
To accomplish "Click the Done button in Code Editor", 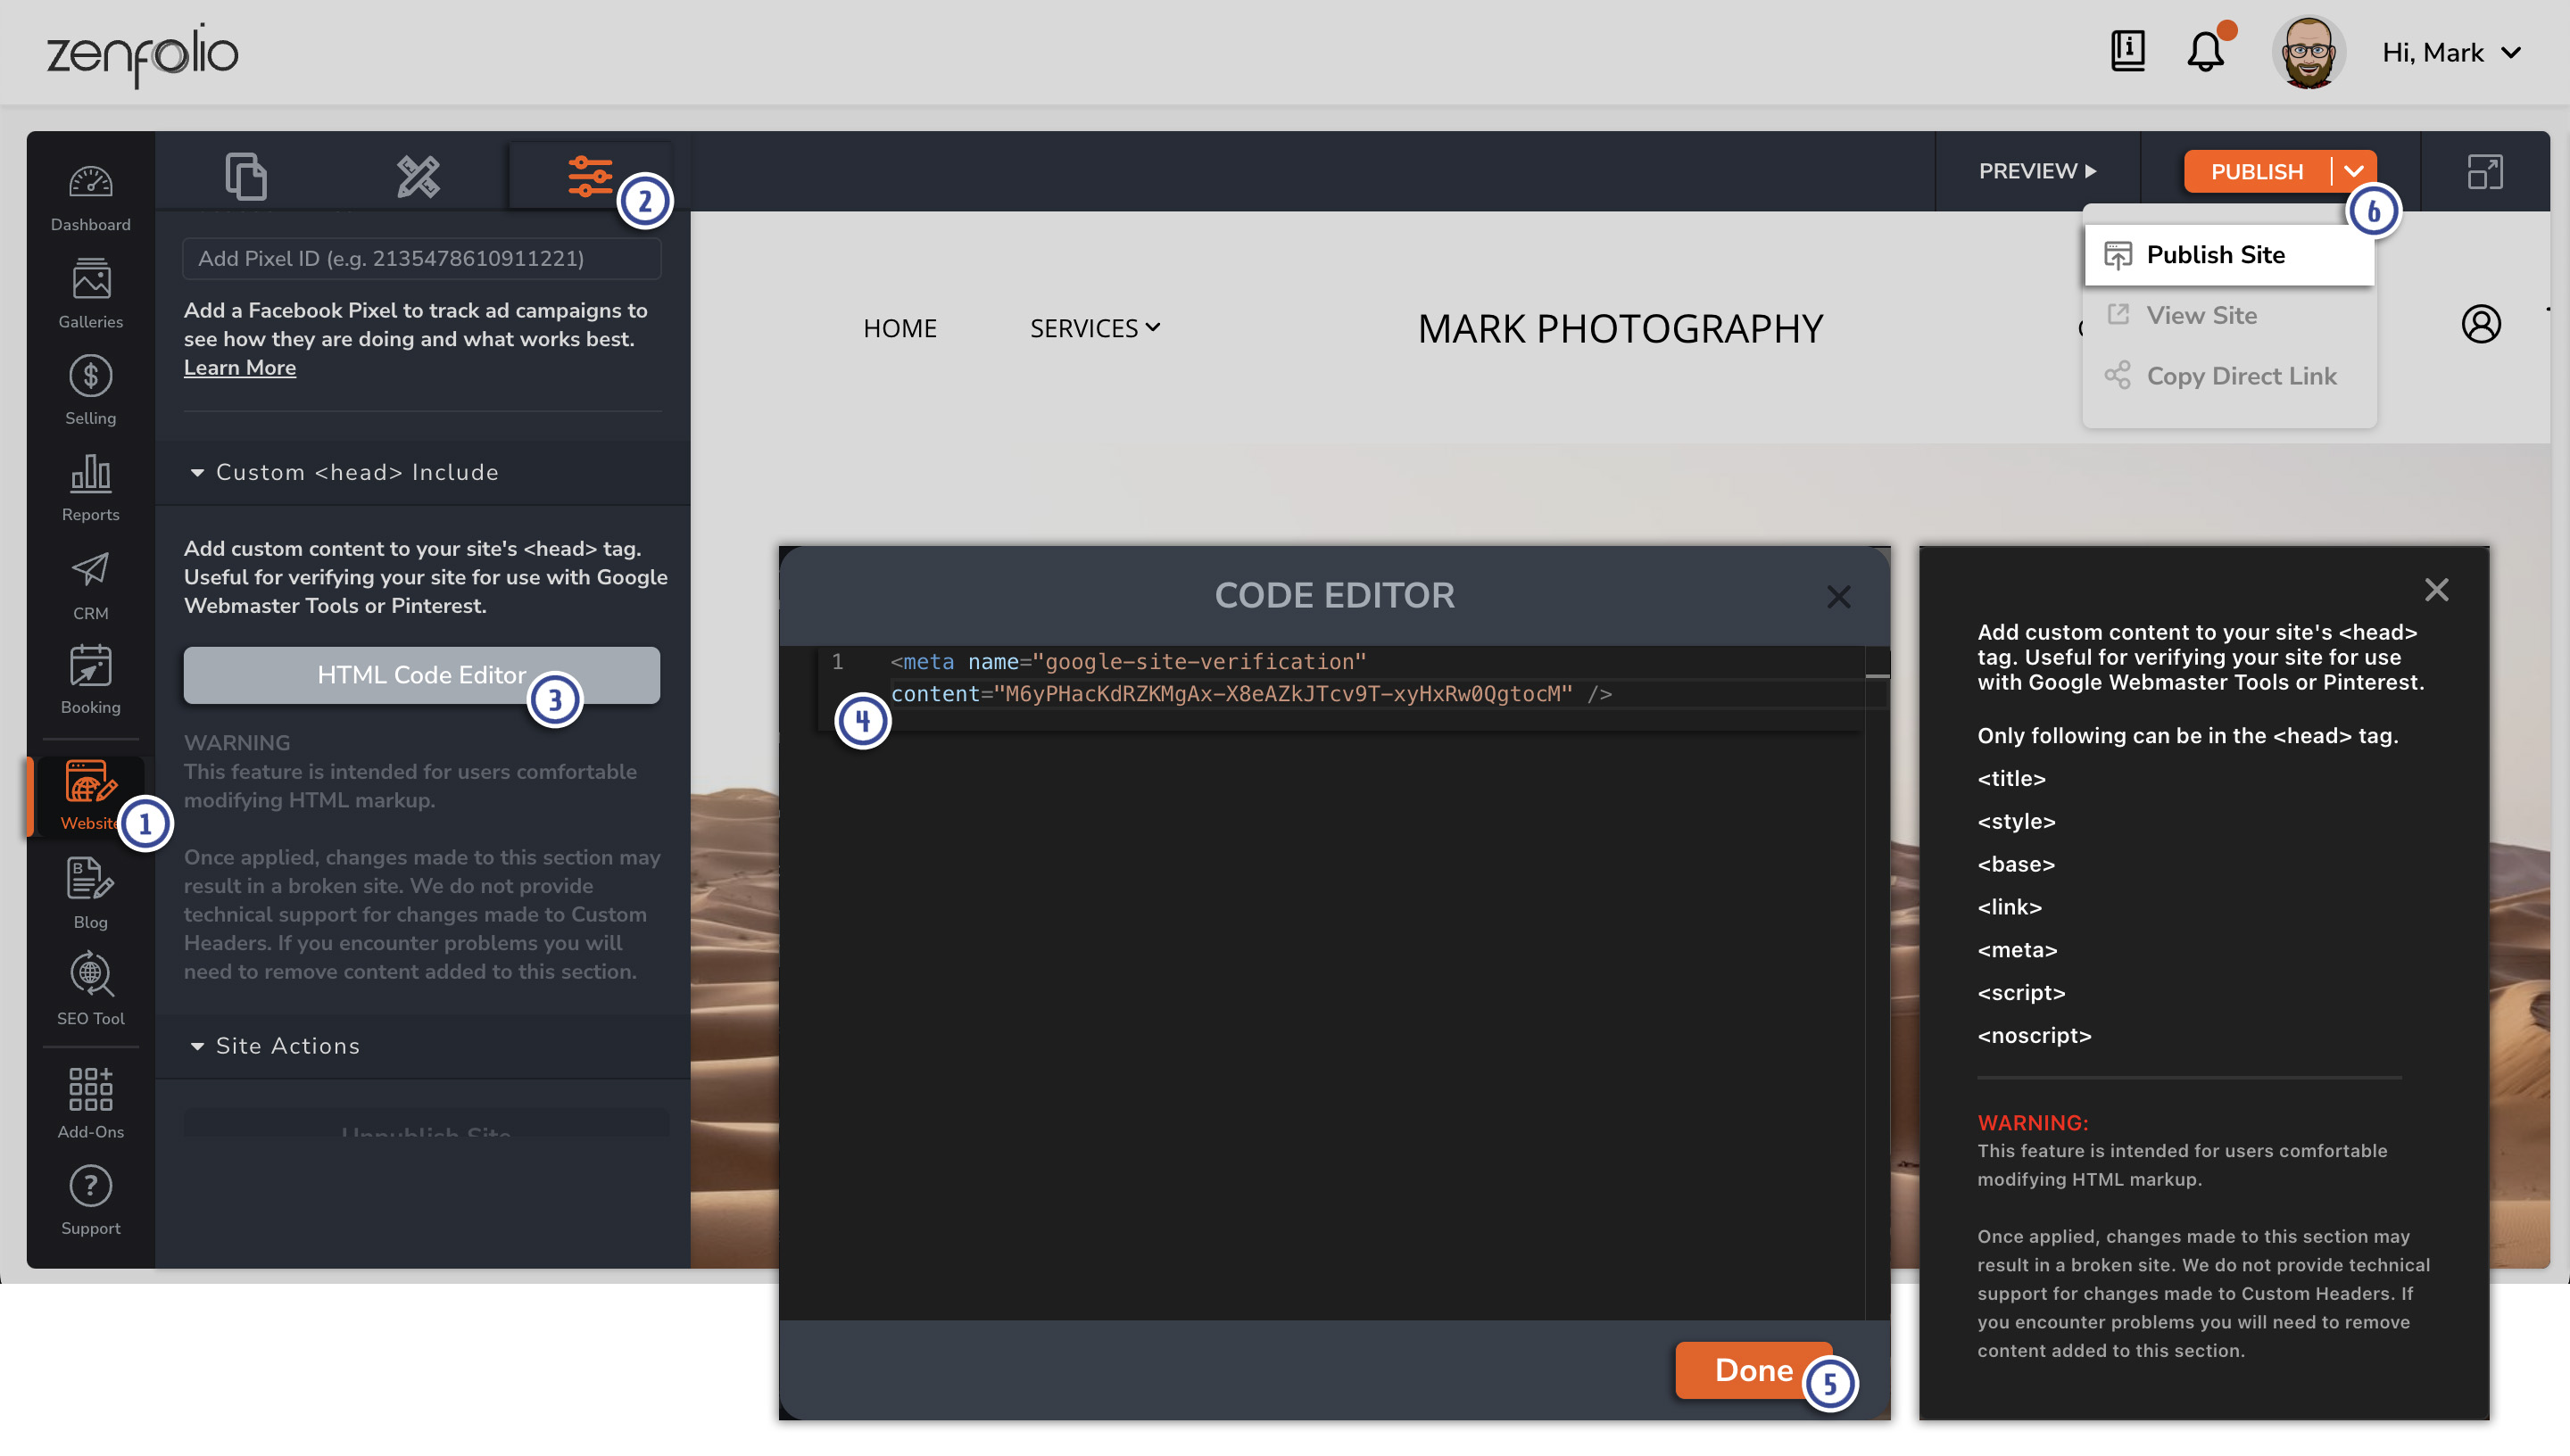I will [x=1752, y=1370].
